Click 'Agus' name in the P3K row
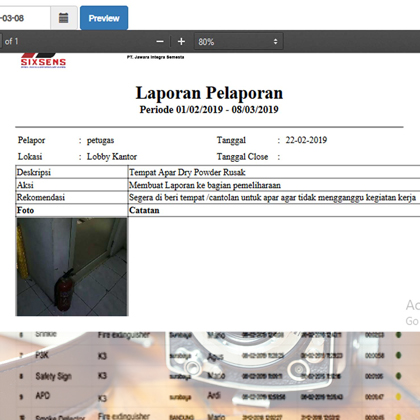The height and width of the screenshot is (420, 420). (215, 357)
